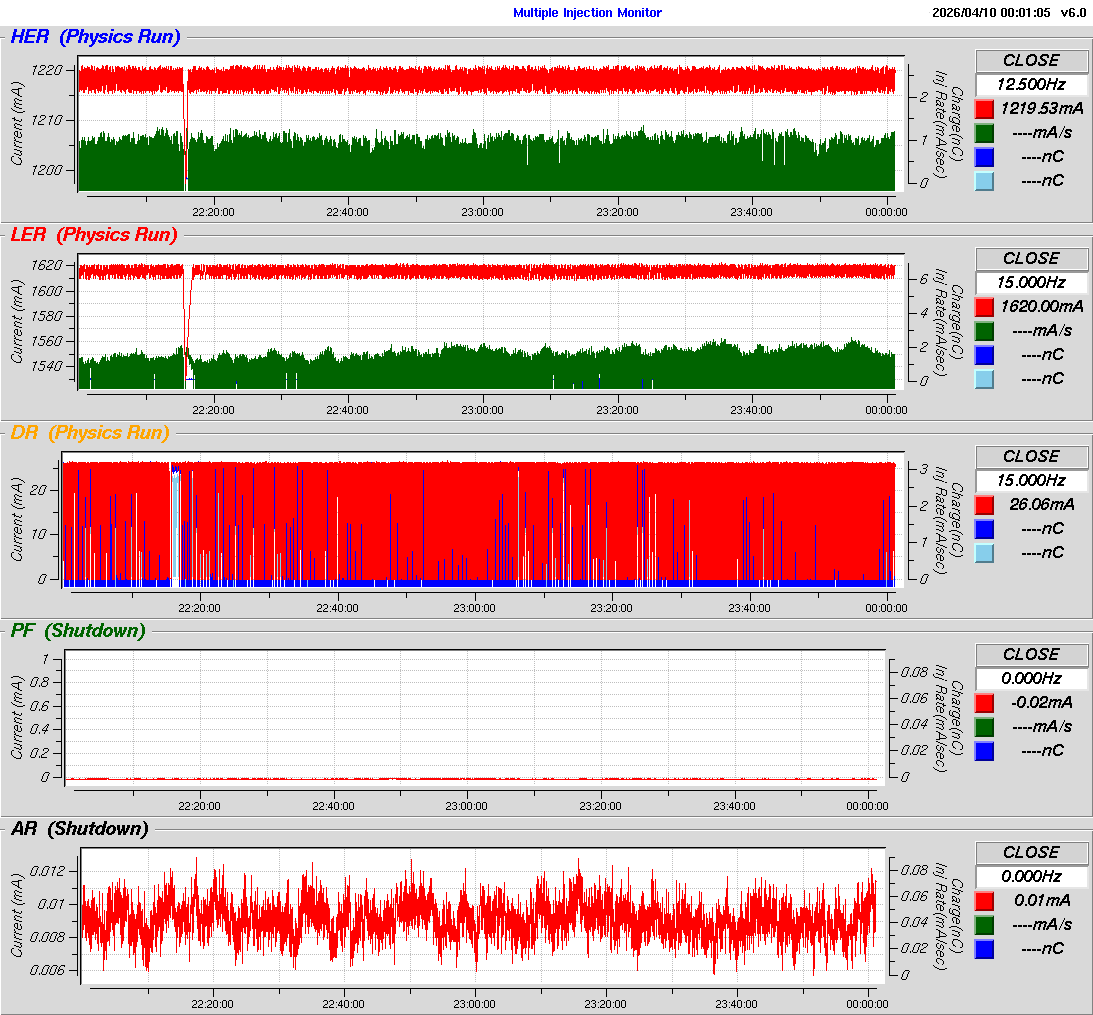This screenshot has height=1015, width=1093.
Task: Click the HER red current swatch
Action: click(985, 109)
